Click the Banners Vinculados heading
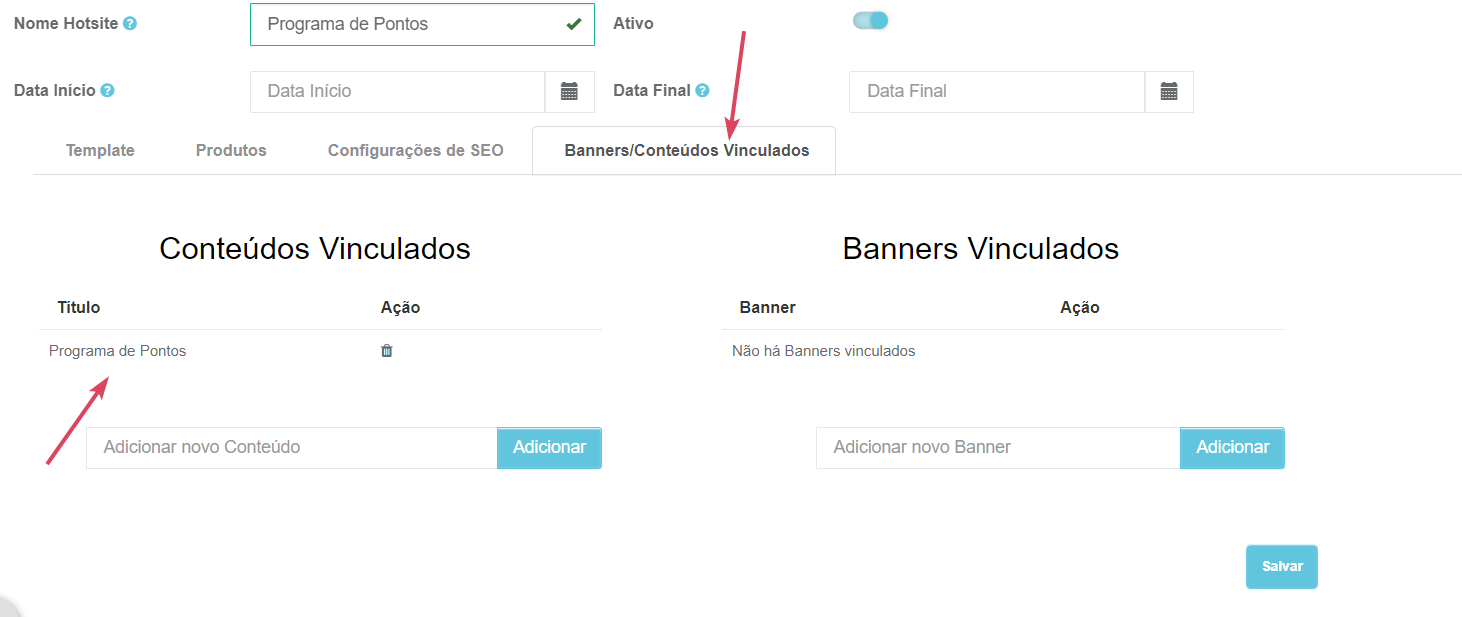The width and height of the screenshot is (1462, 617). click(x=980, y=248)
